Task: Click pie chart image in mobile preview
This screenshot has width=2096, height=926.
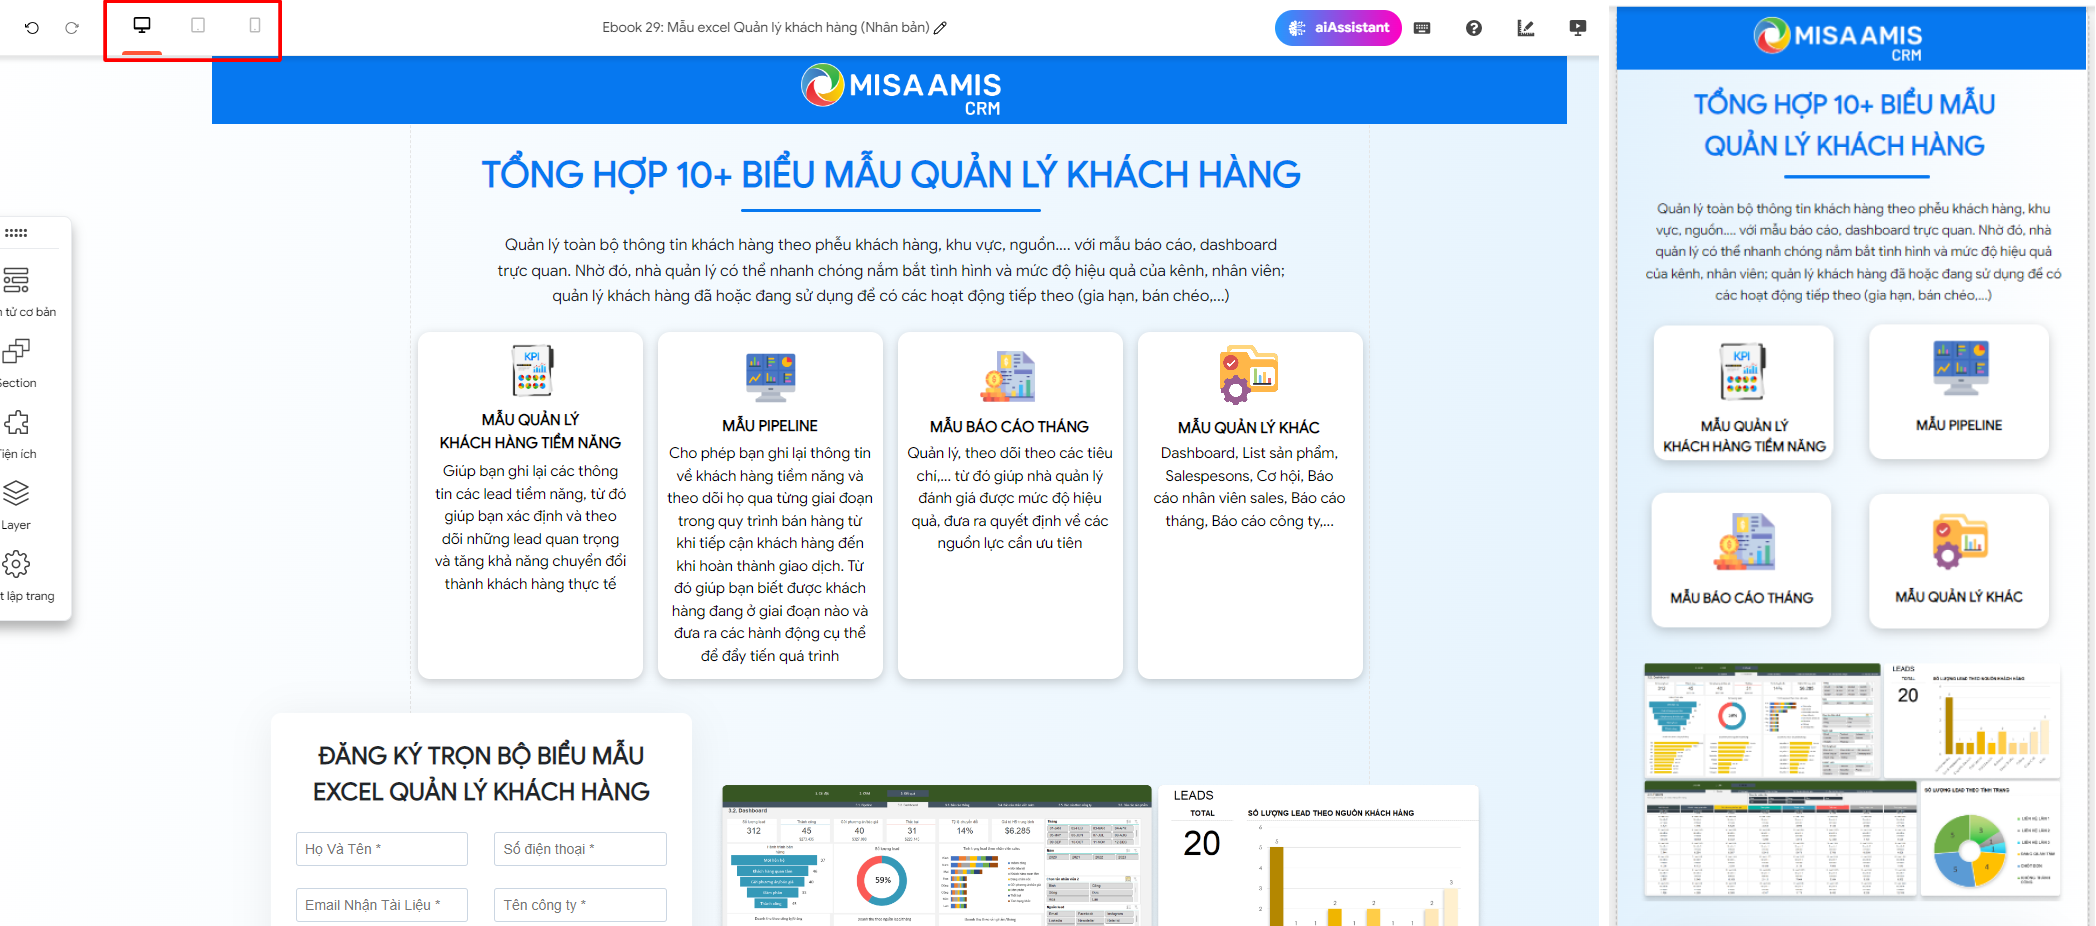Action: [x=1990, y=840]
